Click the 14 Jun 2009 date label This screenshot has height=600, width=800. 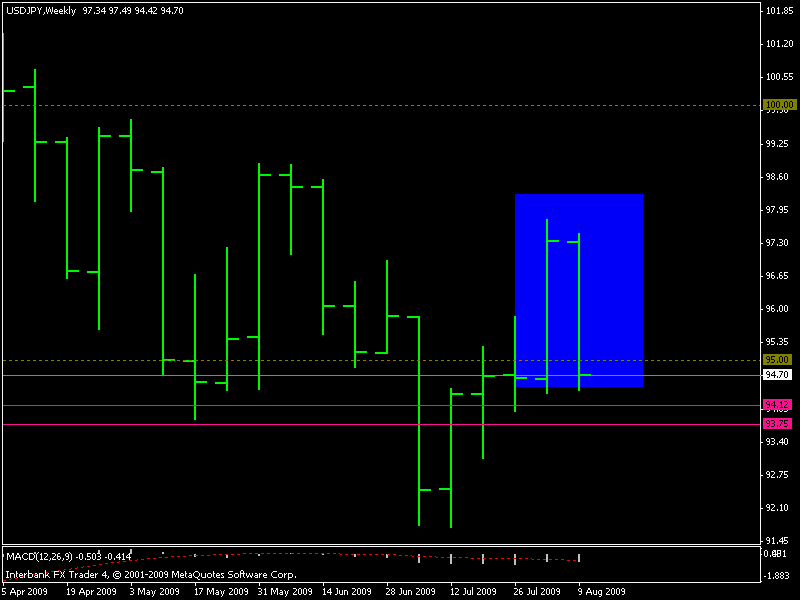coord(347,592)
